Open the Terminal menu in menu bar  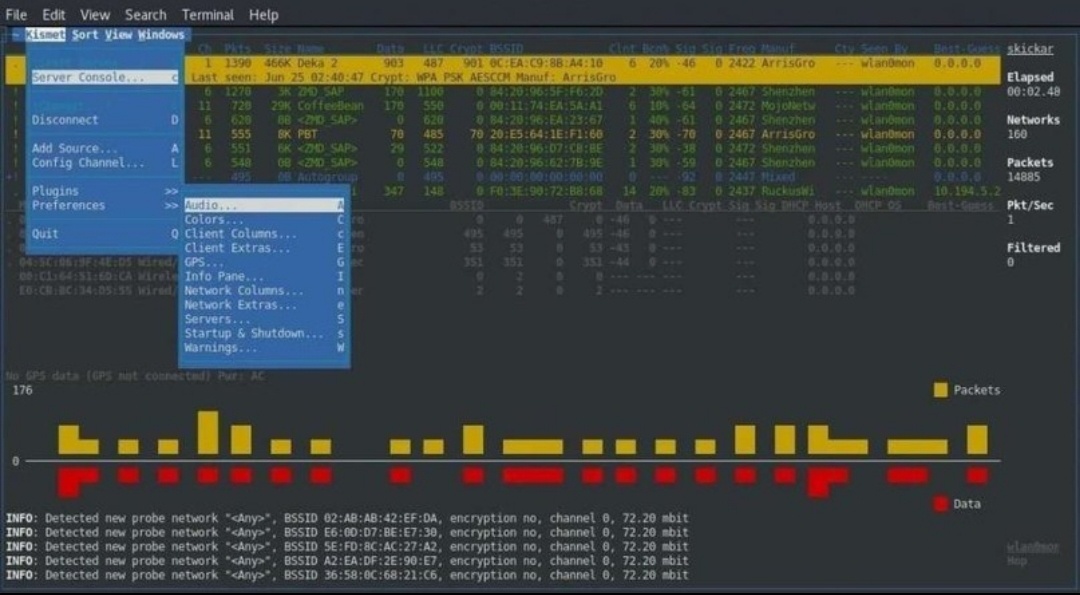[208, 14]
